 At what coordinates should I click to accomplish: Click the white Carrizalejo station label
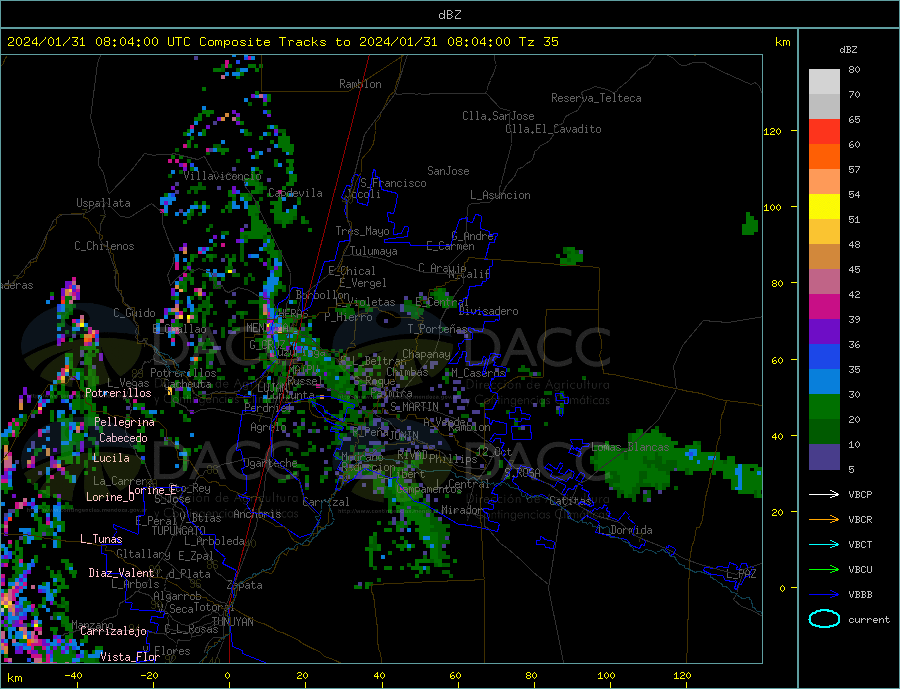pos(113,631)
